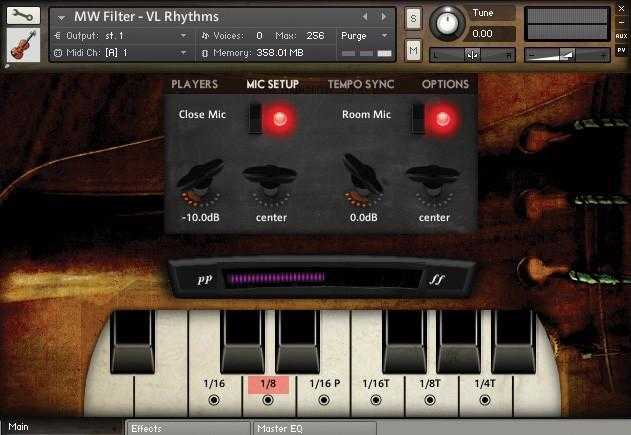Go to next instrument preset arrow

[x=384, y=16]
